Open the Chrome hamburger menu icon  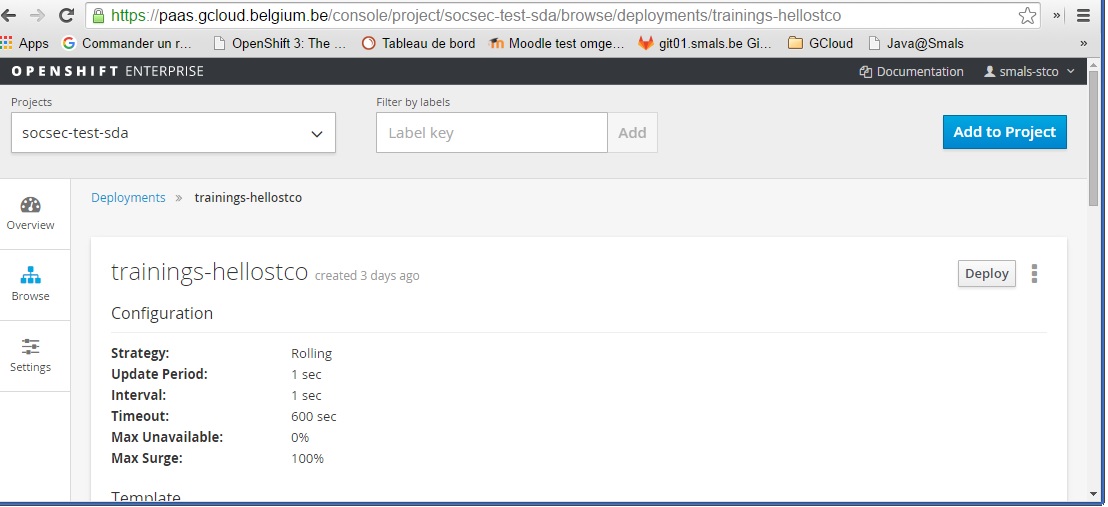1082,16
